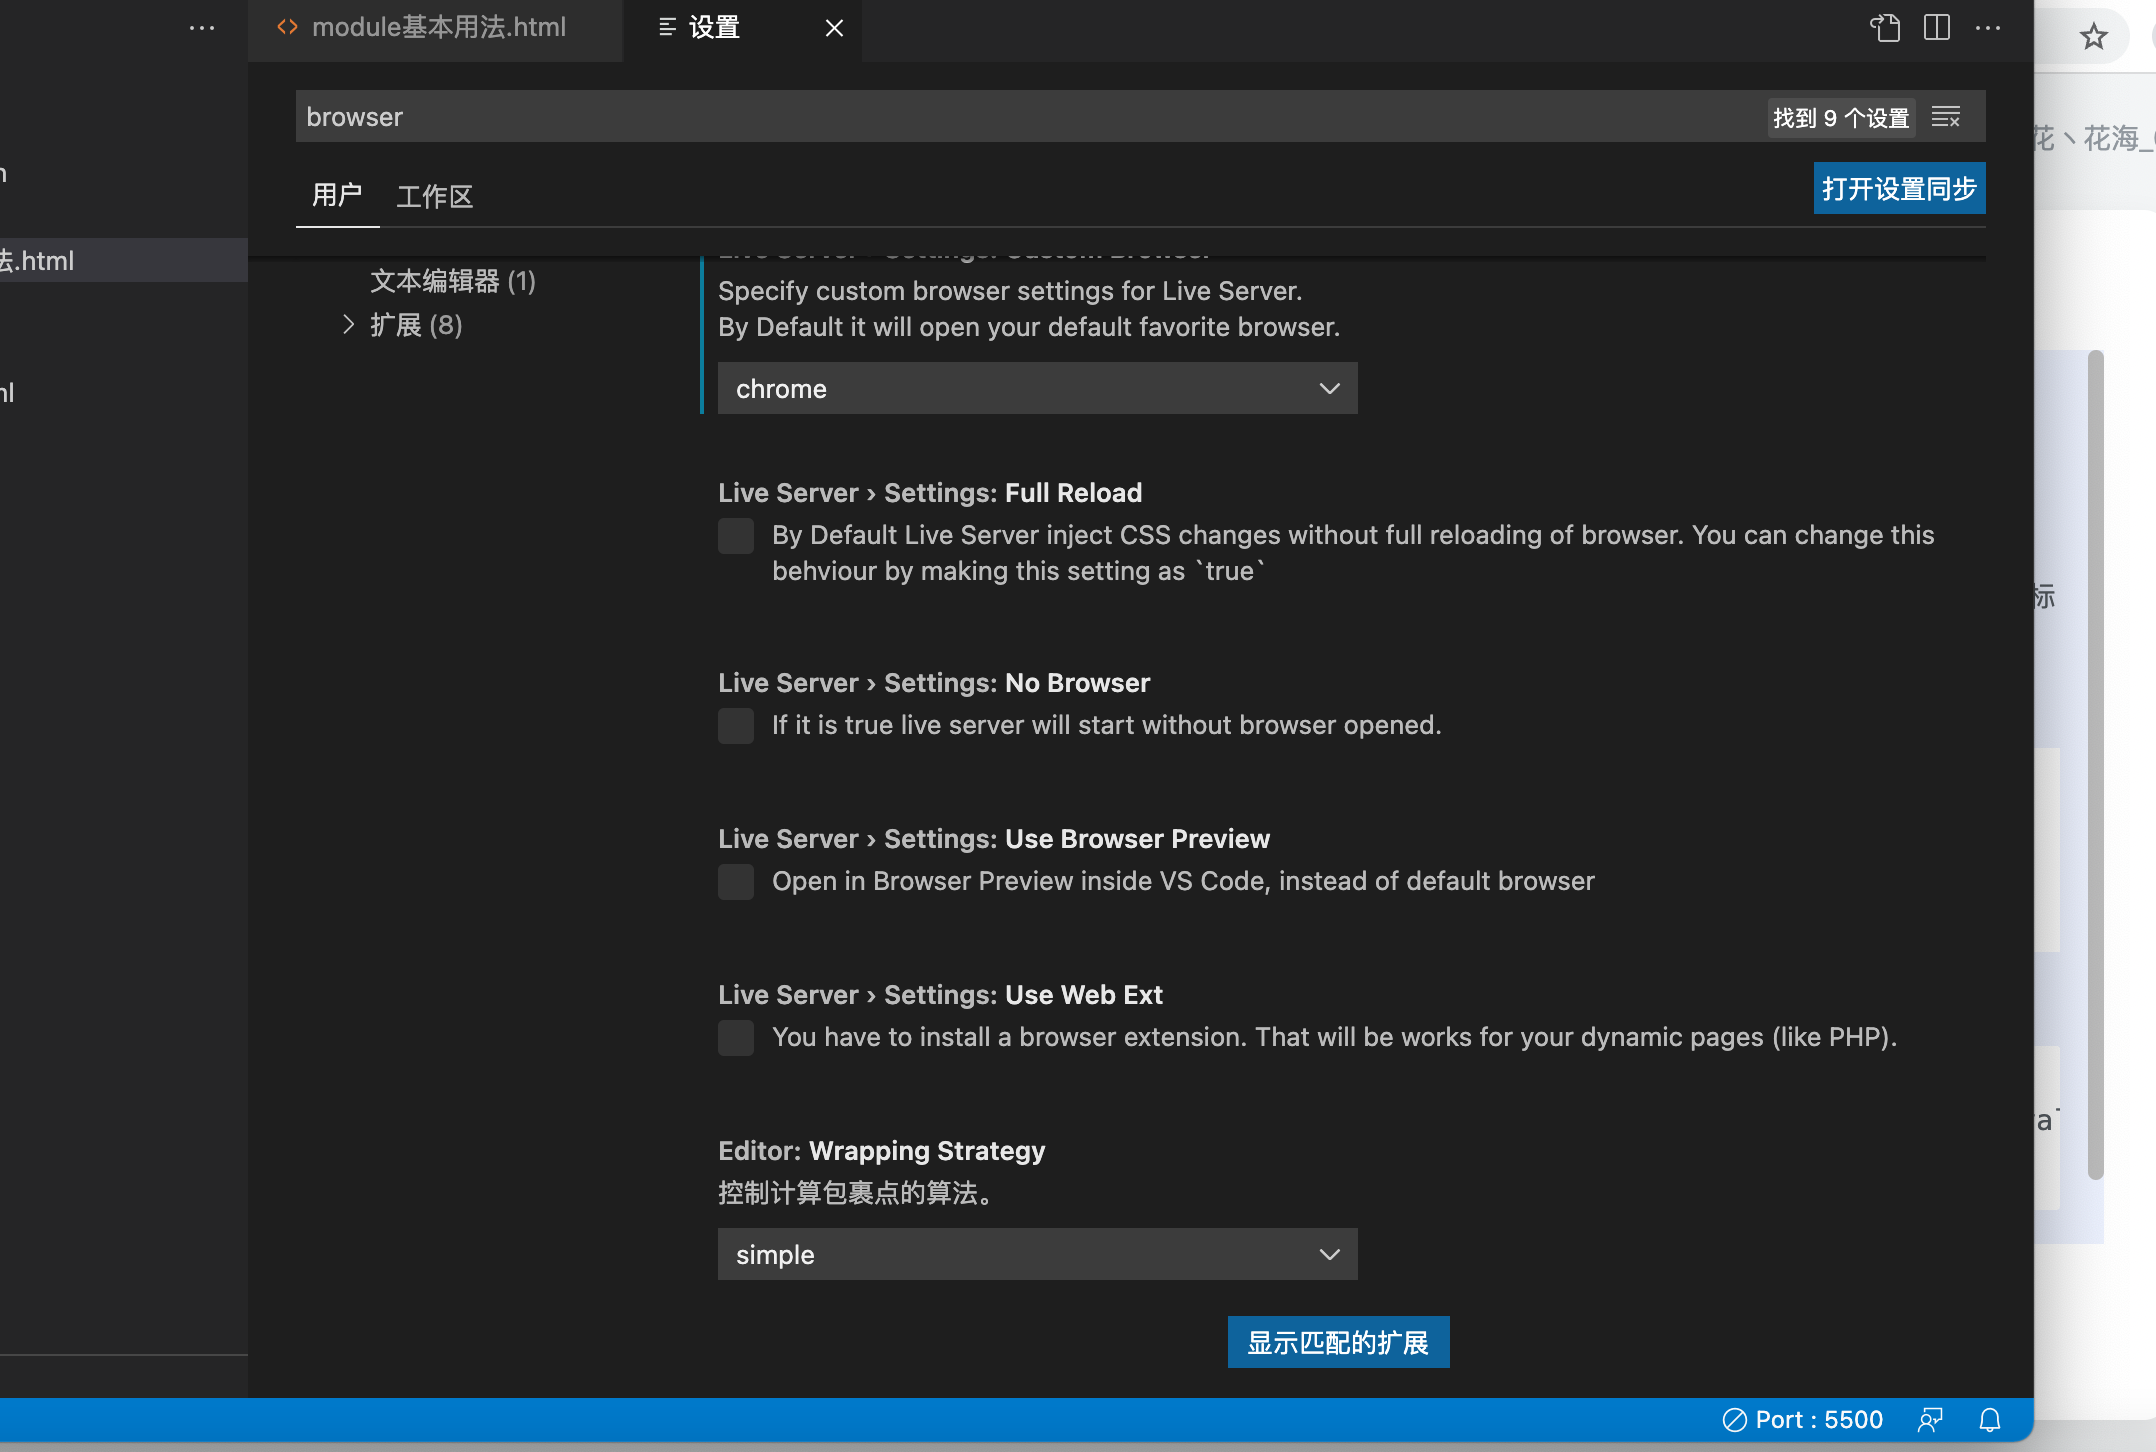Check the Use Web Ext option
This screenshot has width=2156, height=1452.
(736, 1038)
